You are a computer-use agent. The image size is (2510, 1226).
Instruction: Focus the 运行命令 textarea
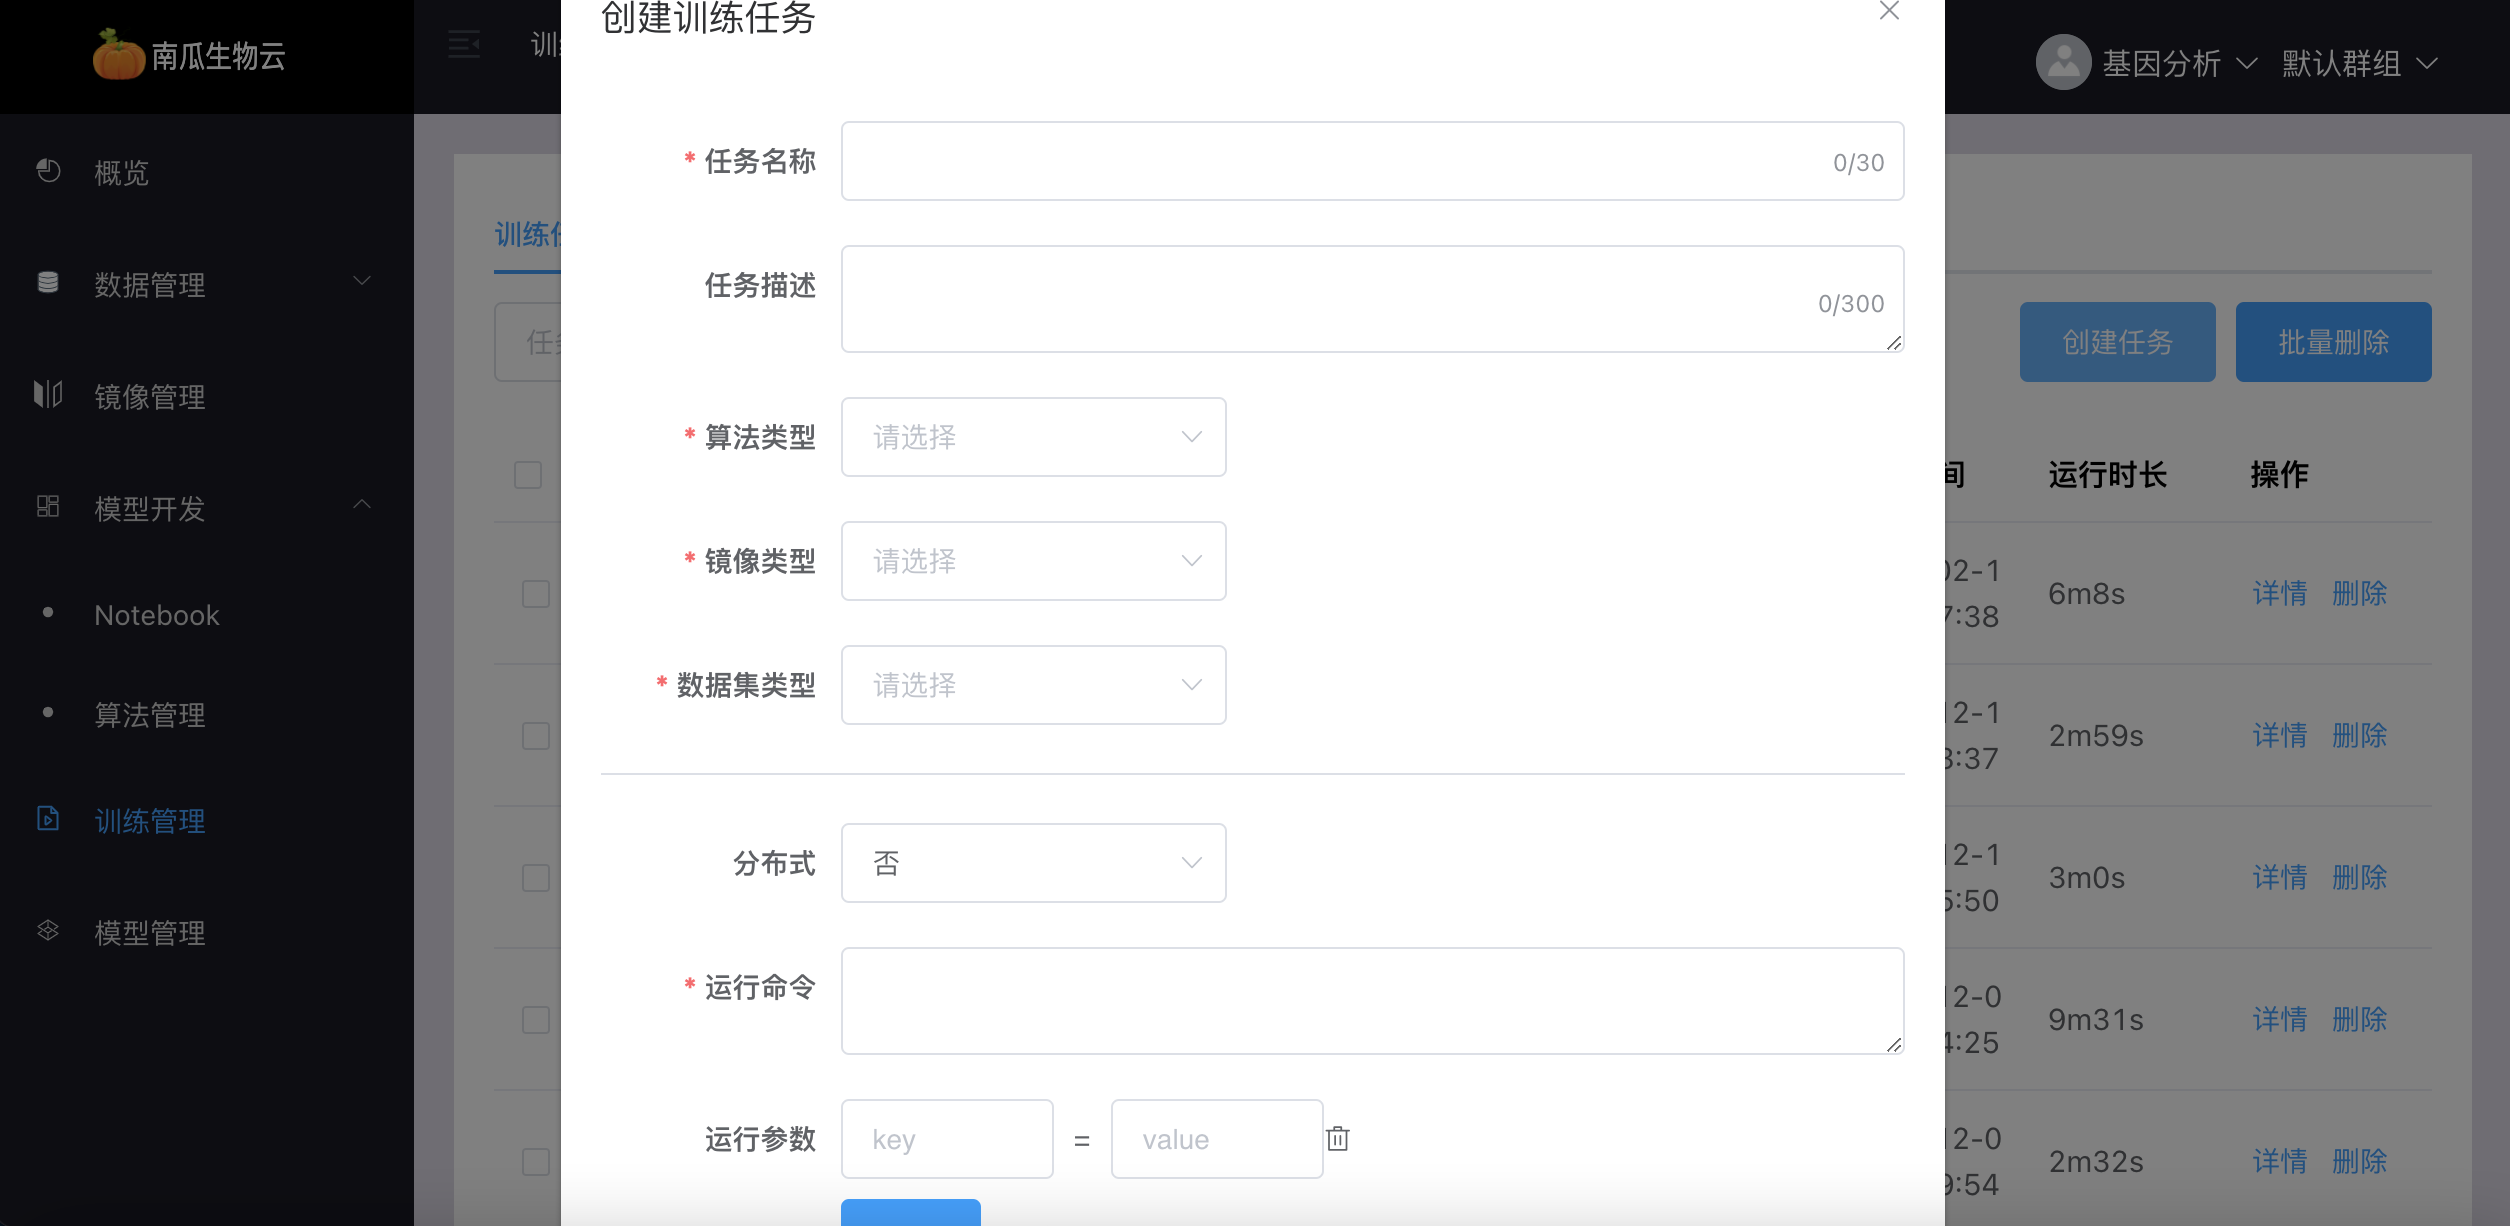point(1373,1001)
